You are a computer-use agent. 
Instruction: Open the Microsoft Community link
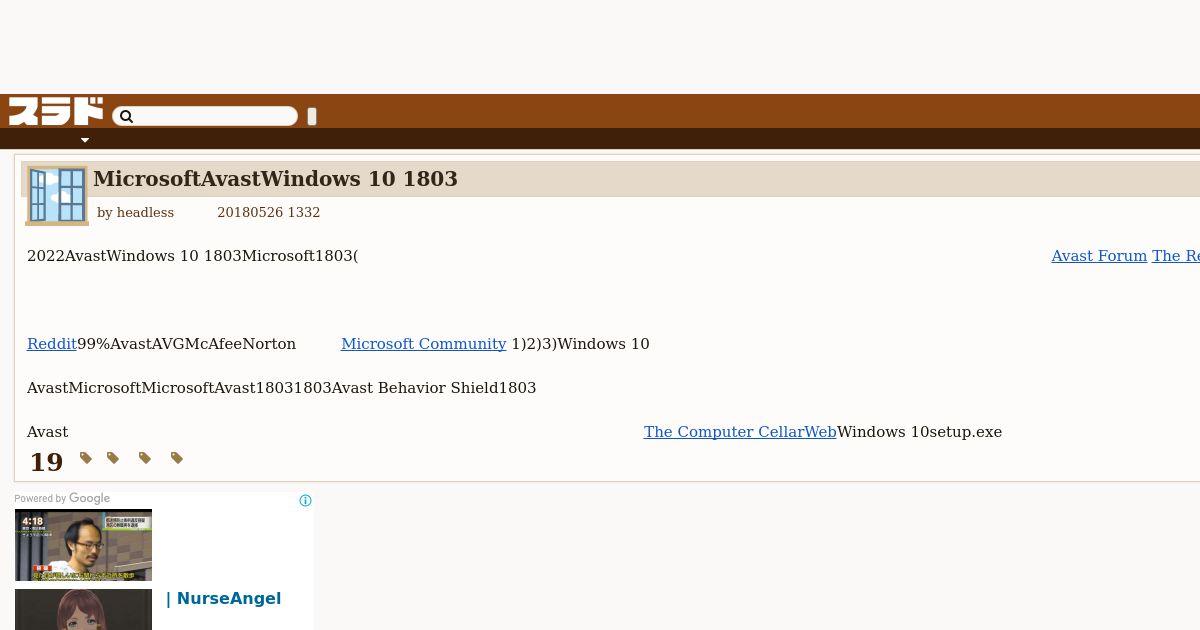point(424,344)
